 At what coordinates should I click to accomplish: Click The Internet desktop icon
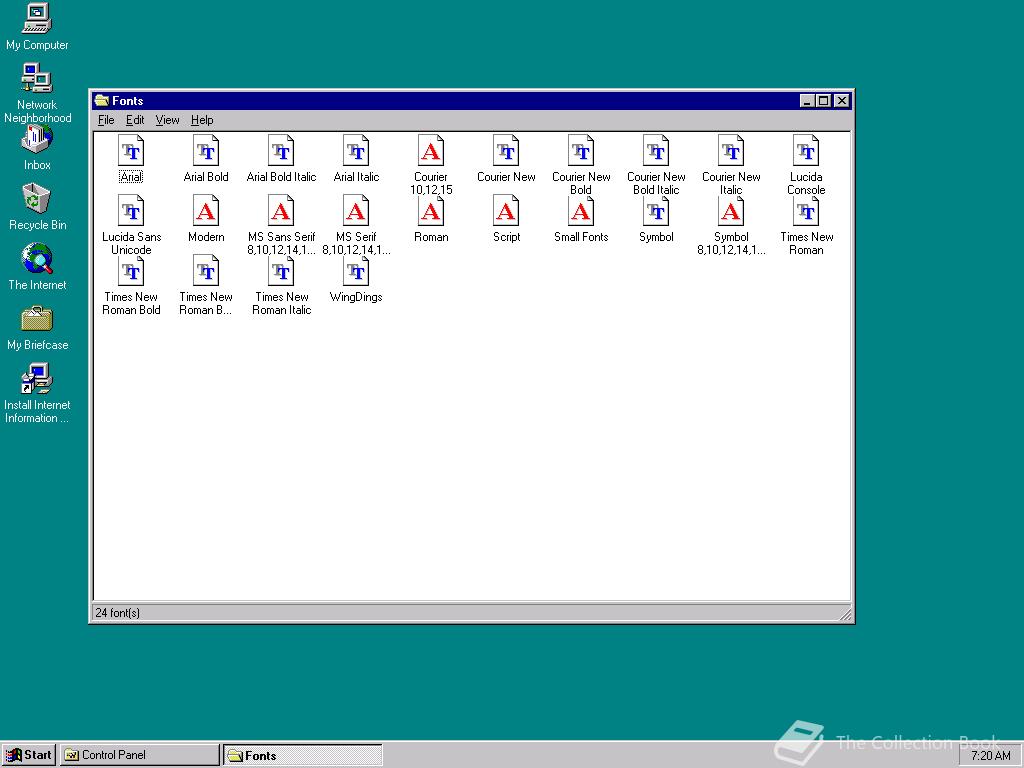click(x=37, y=266)
